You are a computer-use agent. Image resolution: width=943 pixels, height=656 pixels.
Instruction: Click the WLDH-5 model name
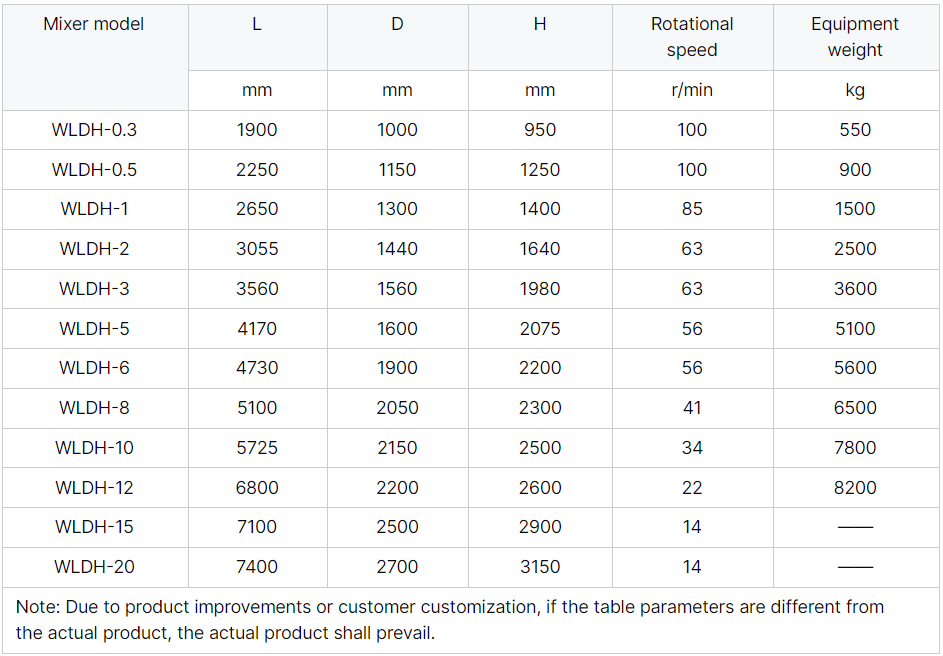(x=94, y=329)
